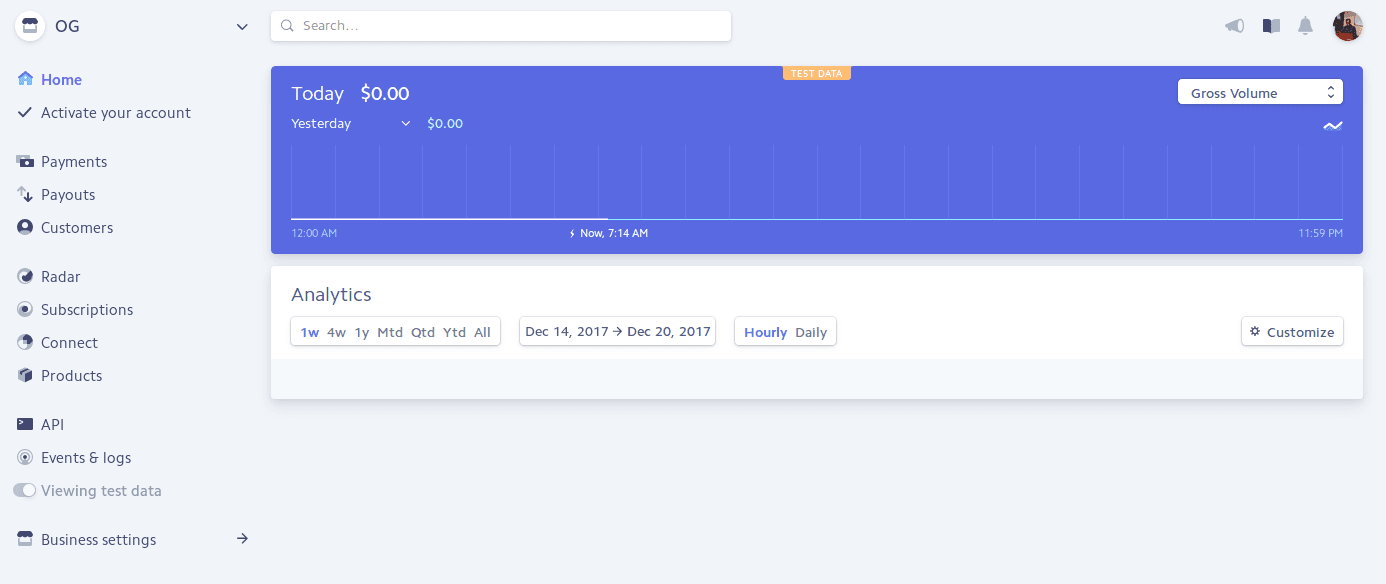Click the Activate your account link
Image resolution: width=1386 pixels, height=584 pixels.
115,113
